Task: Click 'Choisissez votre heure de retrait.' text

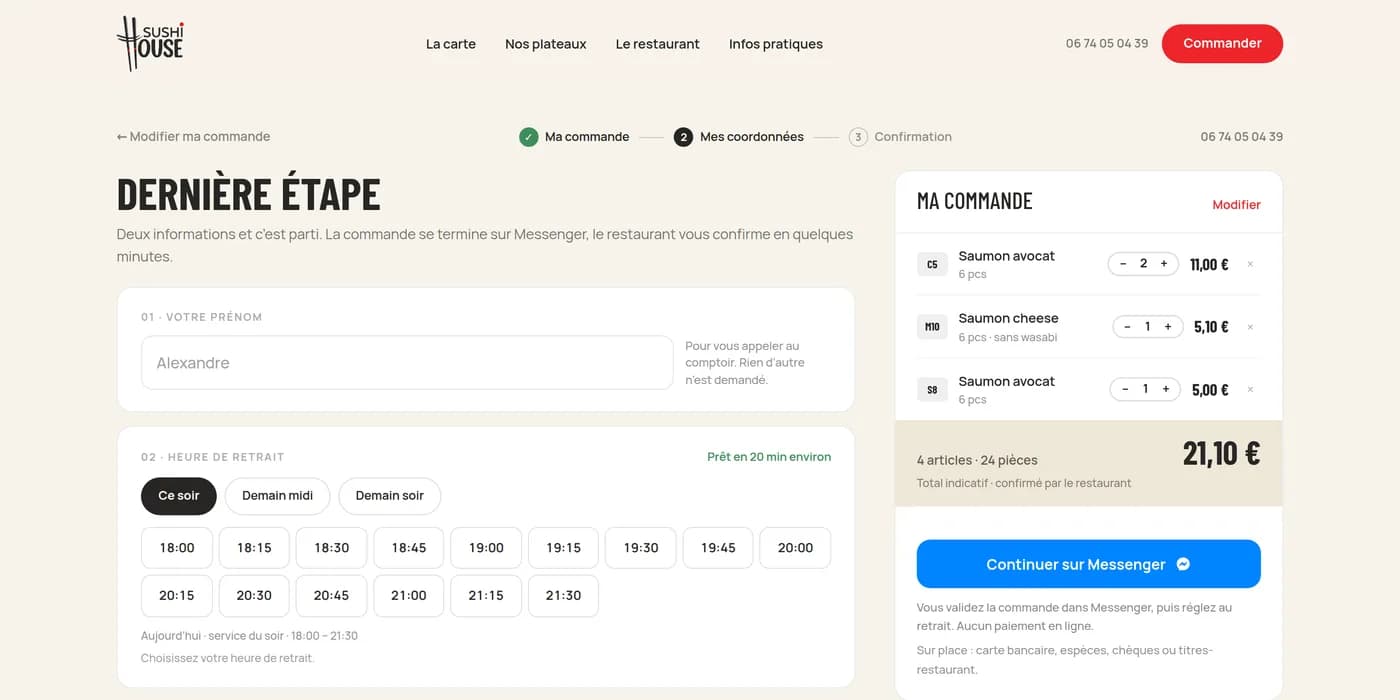Action: coord(228,658)
